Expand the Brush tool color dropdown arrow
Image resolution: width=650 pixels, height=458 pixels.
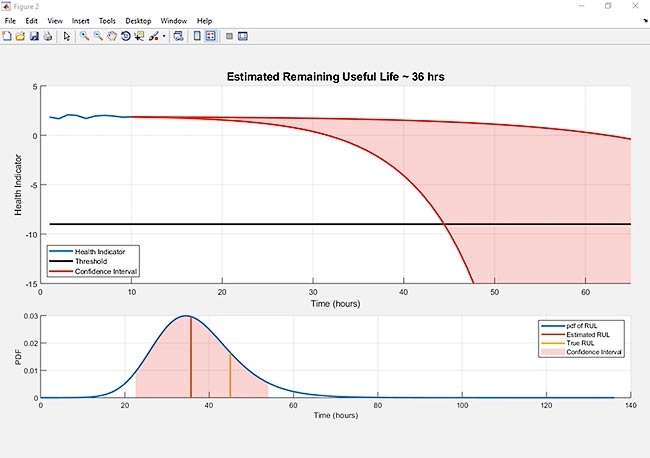tap(164, 36)
